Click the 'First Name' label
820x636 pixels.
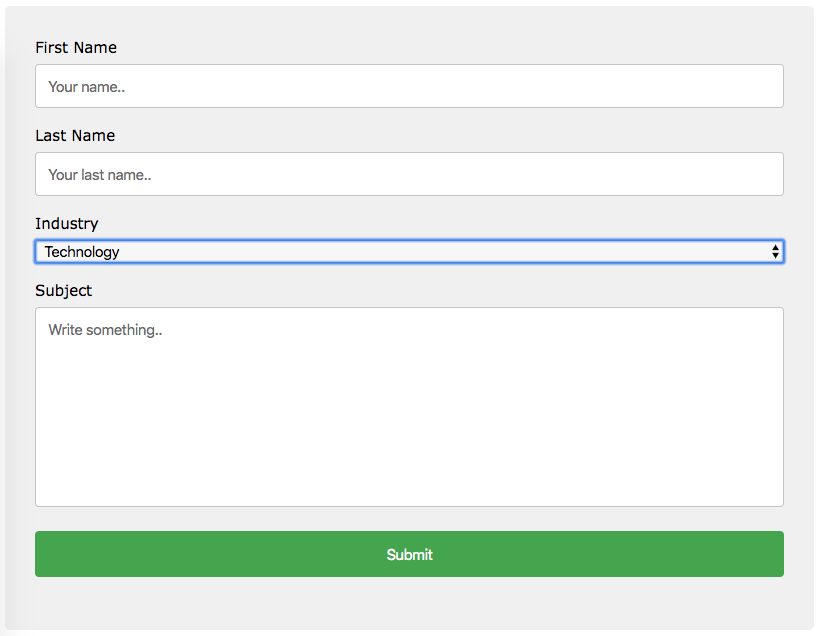[x=76, y=48]
